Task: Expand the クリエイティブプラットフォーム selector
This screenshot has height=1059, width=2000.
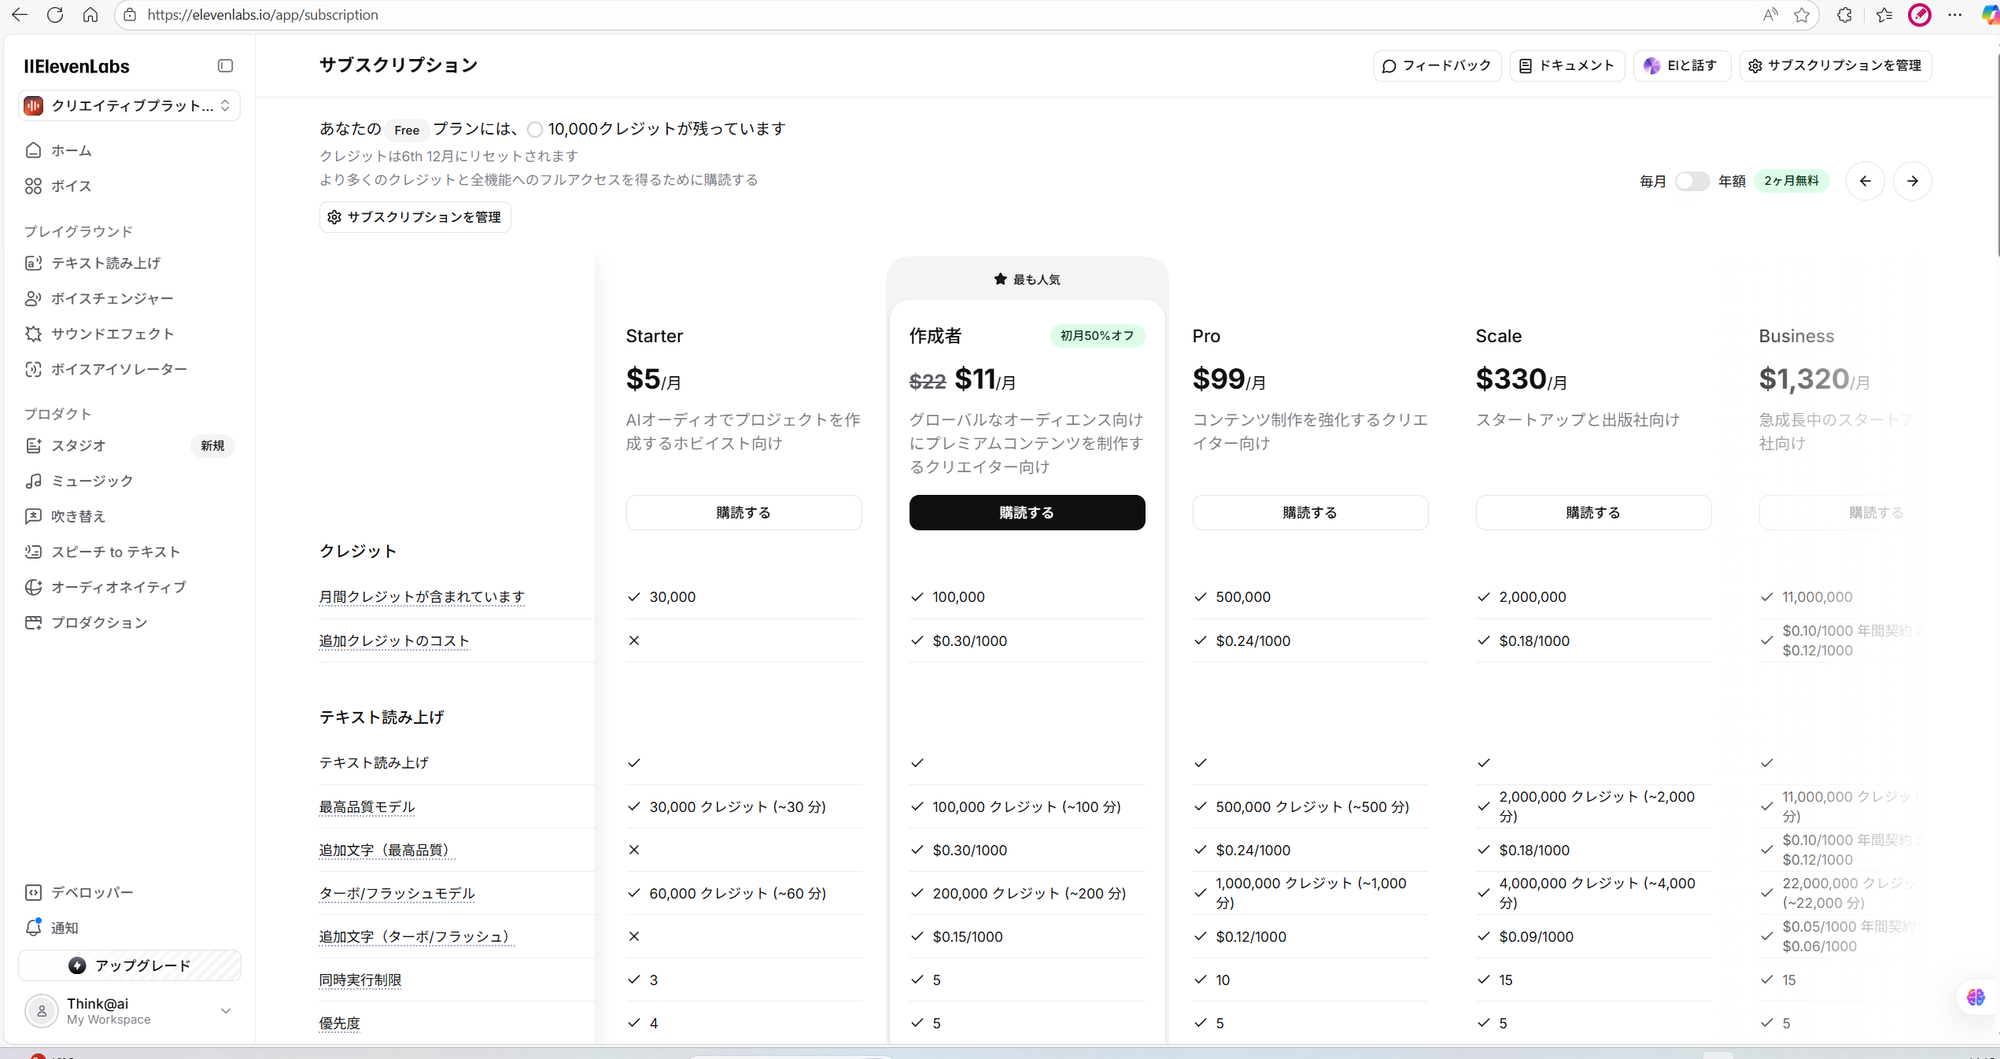Action: tap(129, 105)
